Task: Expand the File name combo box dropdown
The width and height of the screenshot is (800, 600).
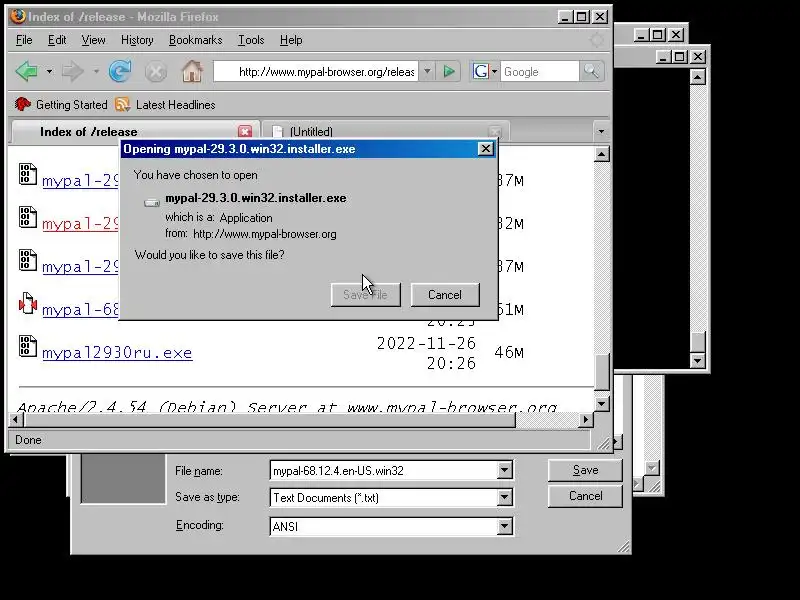Action: click(x=505, y=470)
